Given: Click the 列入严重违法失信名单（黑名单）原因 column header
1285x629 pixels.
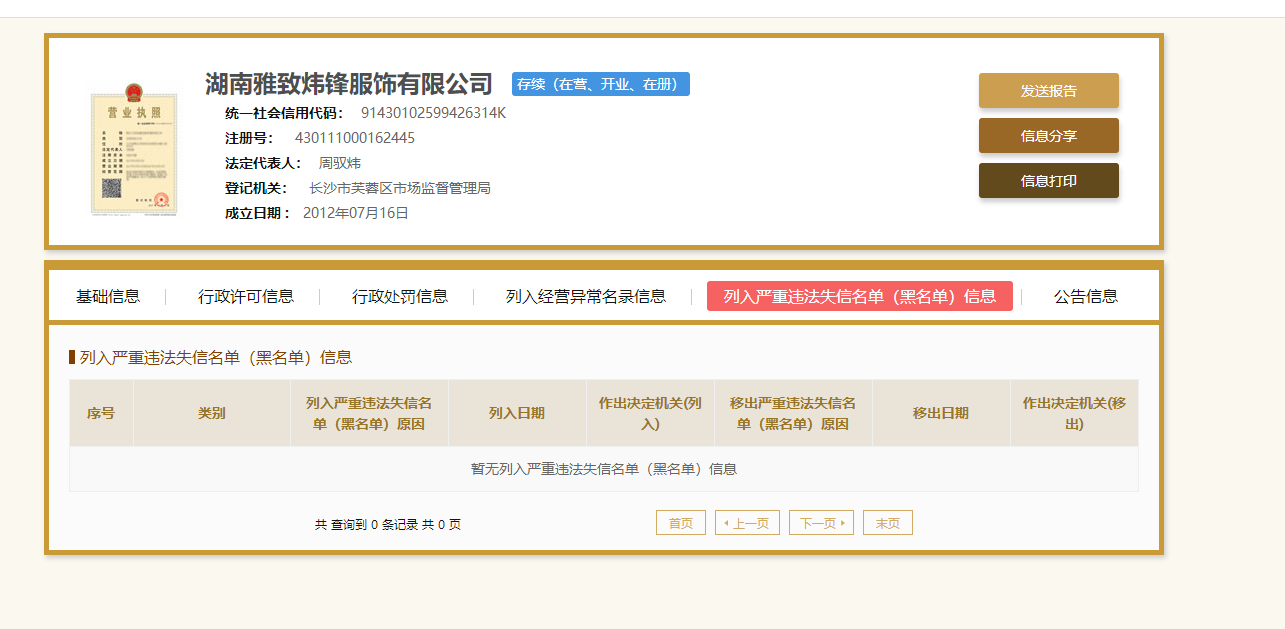Looking at the screenshot, I should tap(369, 413).
